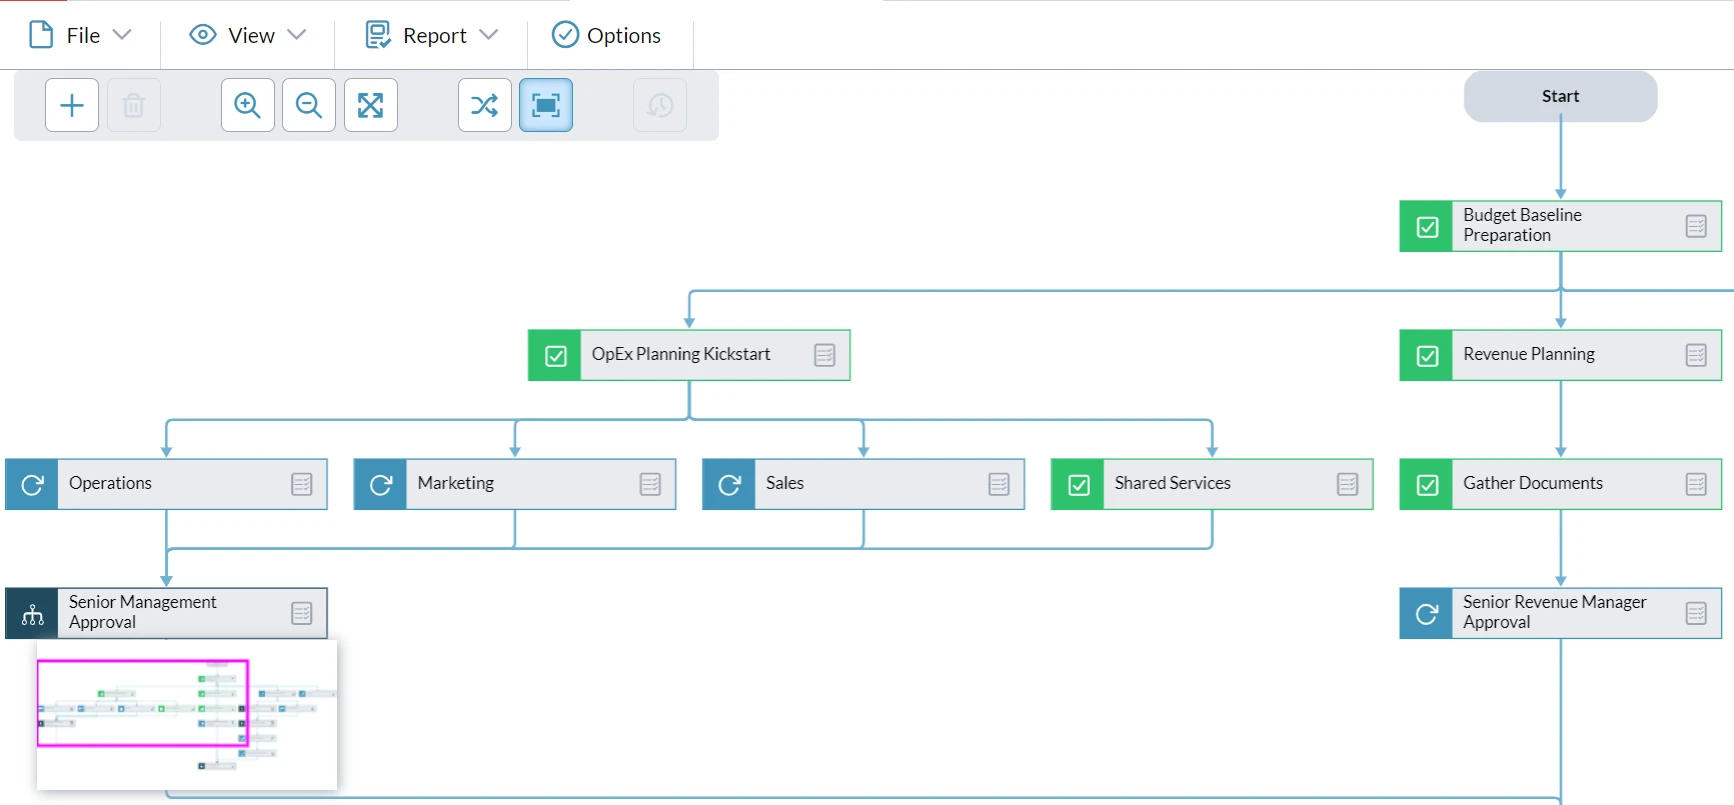Viewport: 1734px width, 805px height.
Task: Click the Report document icon
Action: point(378,35)
